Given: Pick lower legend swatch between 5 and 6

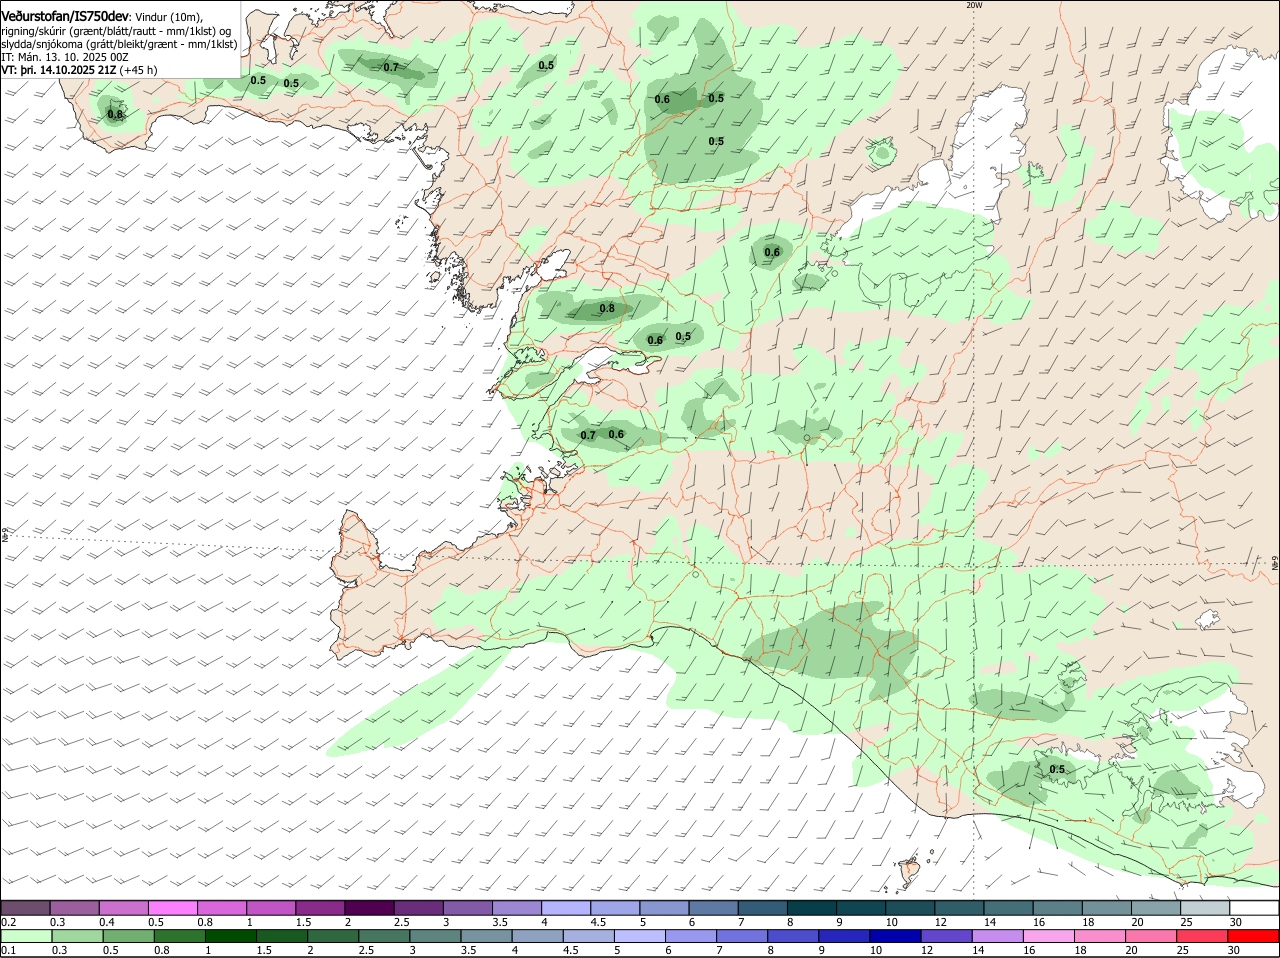Looking at the screenshot, I should [640, 936].
